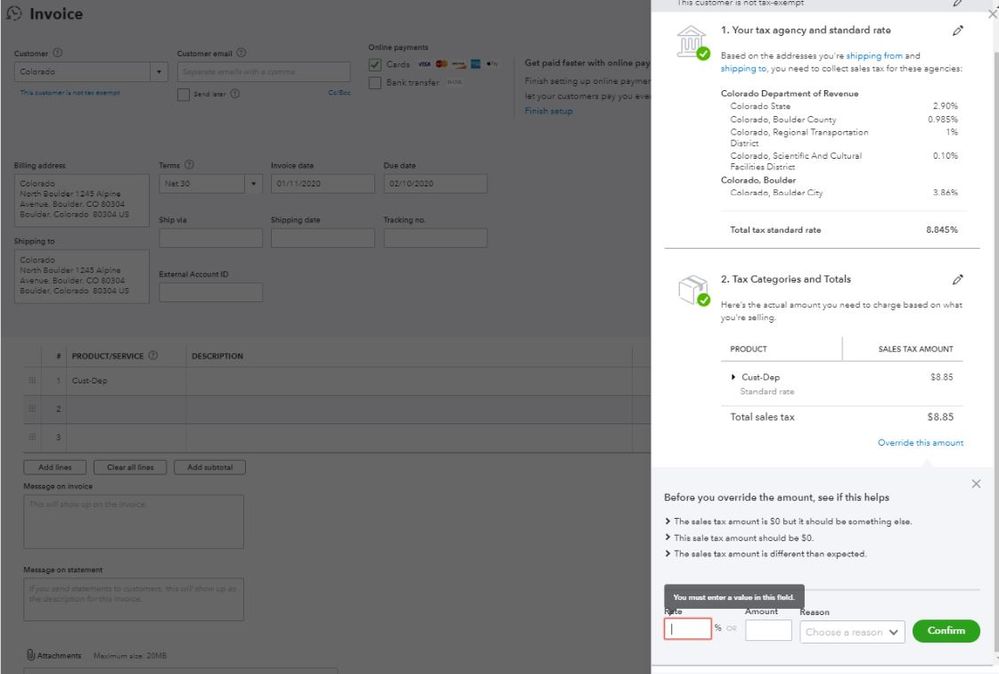The height and width of the screenshot is (674, 999).
Task: Click the Message on invoice text area
Action: pyautogui.click(x=134, y=522)
